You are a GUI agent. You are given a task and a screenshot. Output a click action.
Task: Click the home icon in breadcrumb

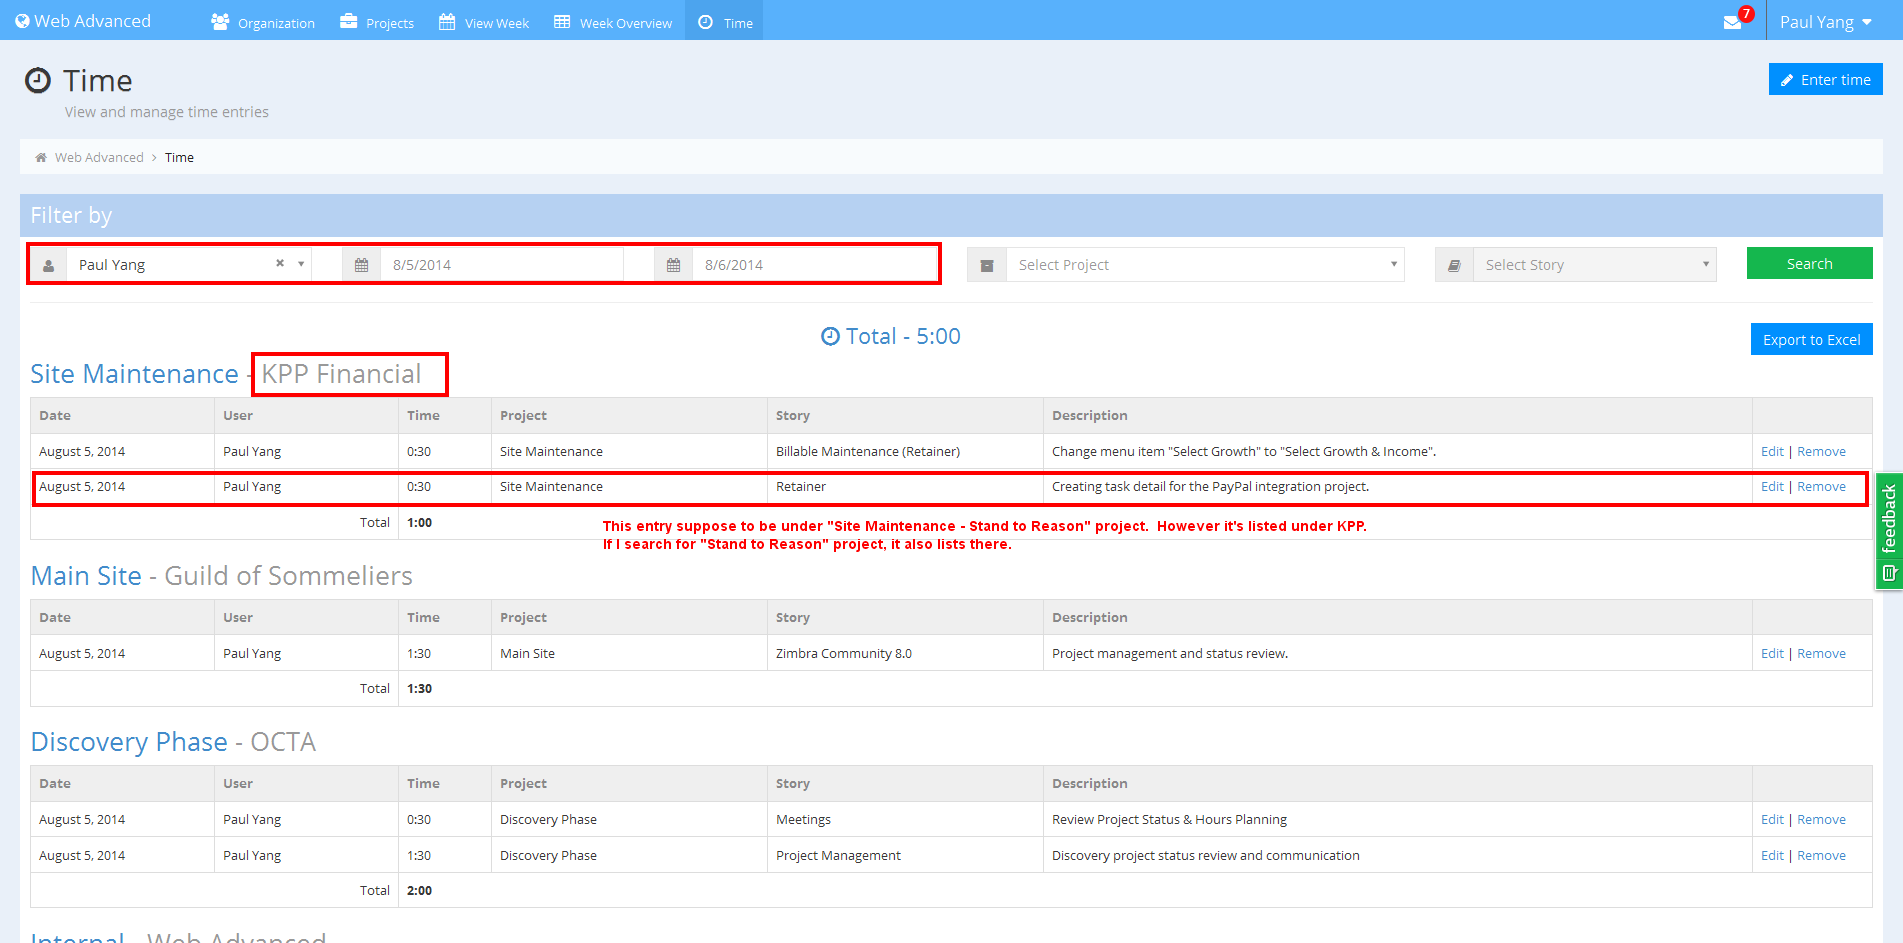[x=41, y=158]
